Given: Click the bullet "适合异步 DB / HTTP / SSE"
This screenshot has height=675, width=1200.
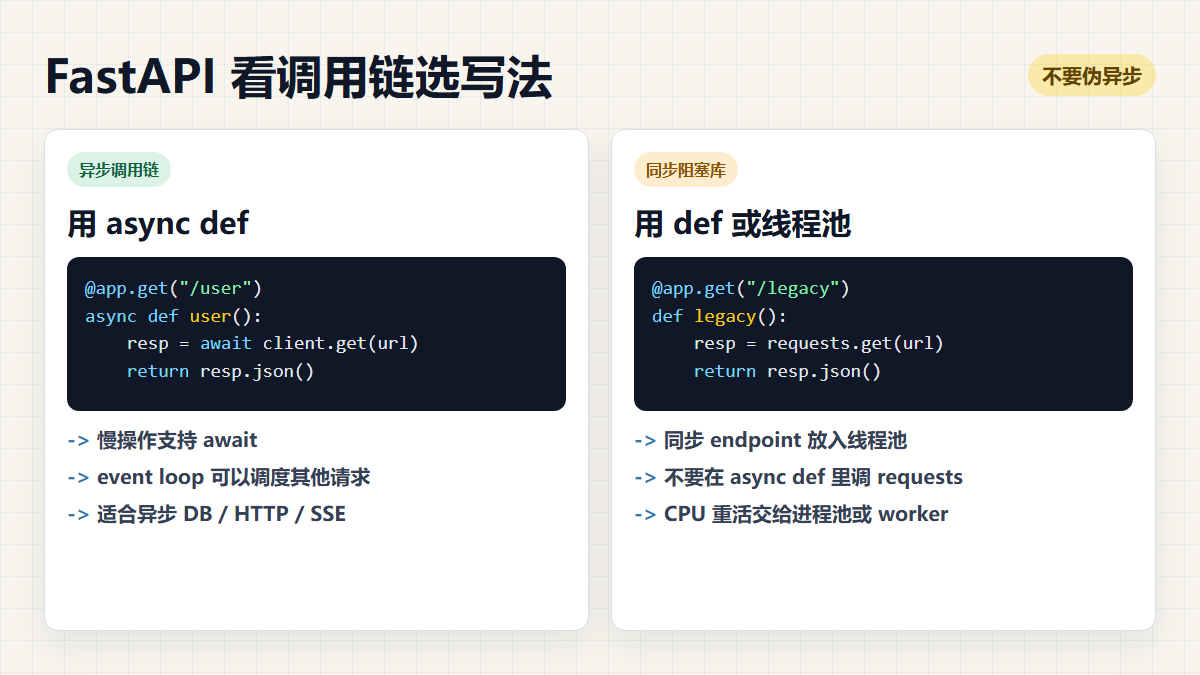Looking at the screenshot, I should click(206, 514).
